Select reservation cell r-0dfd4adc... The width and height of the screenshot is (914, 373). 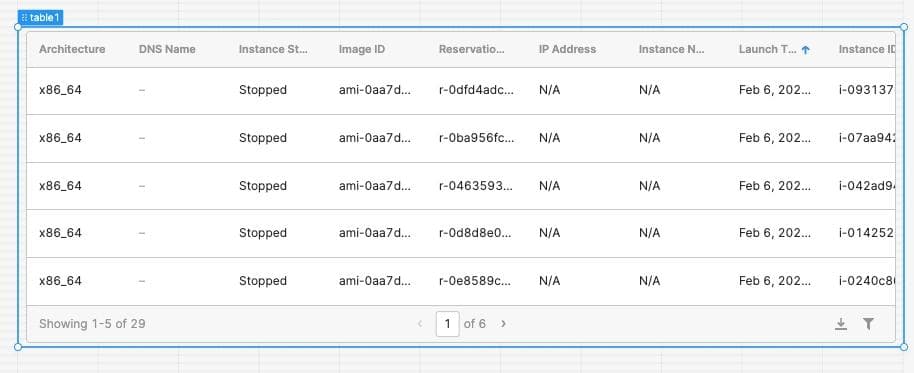tap(476, 90)
